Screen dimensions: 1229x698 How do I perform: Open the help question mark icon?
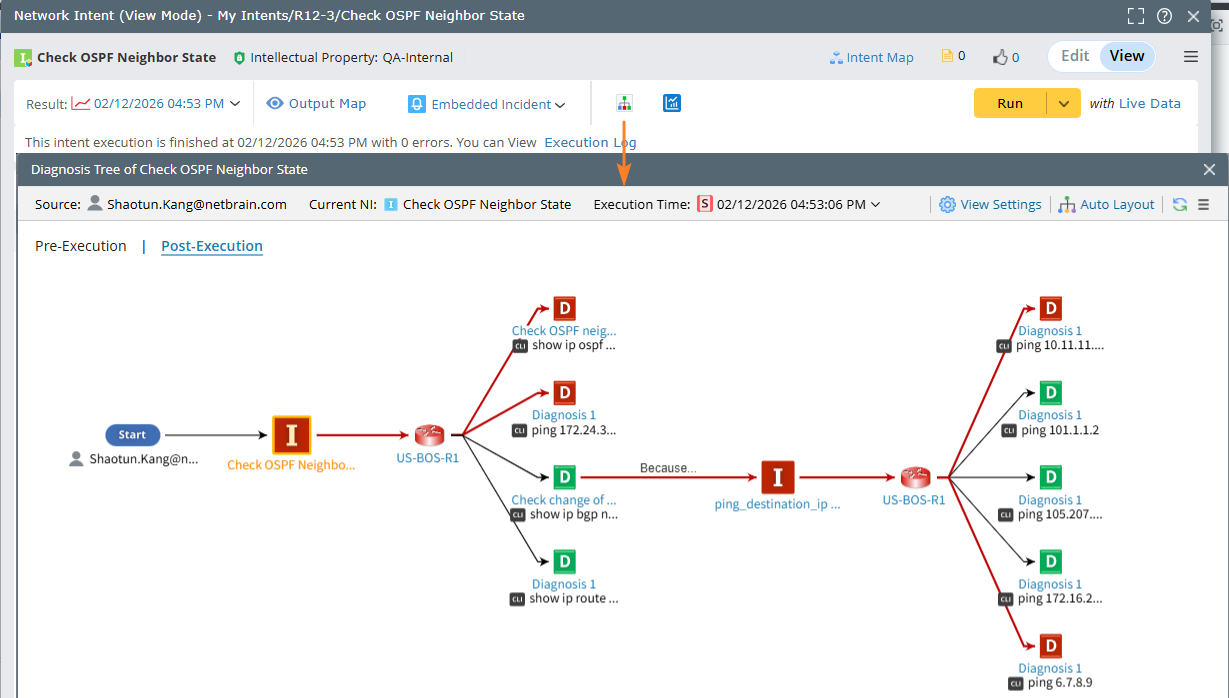click(1164, 16)
